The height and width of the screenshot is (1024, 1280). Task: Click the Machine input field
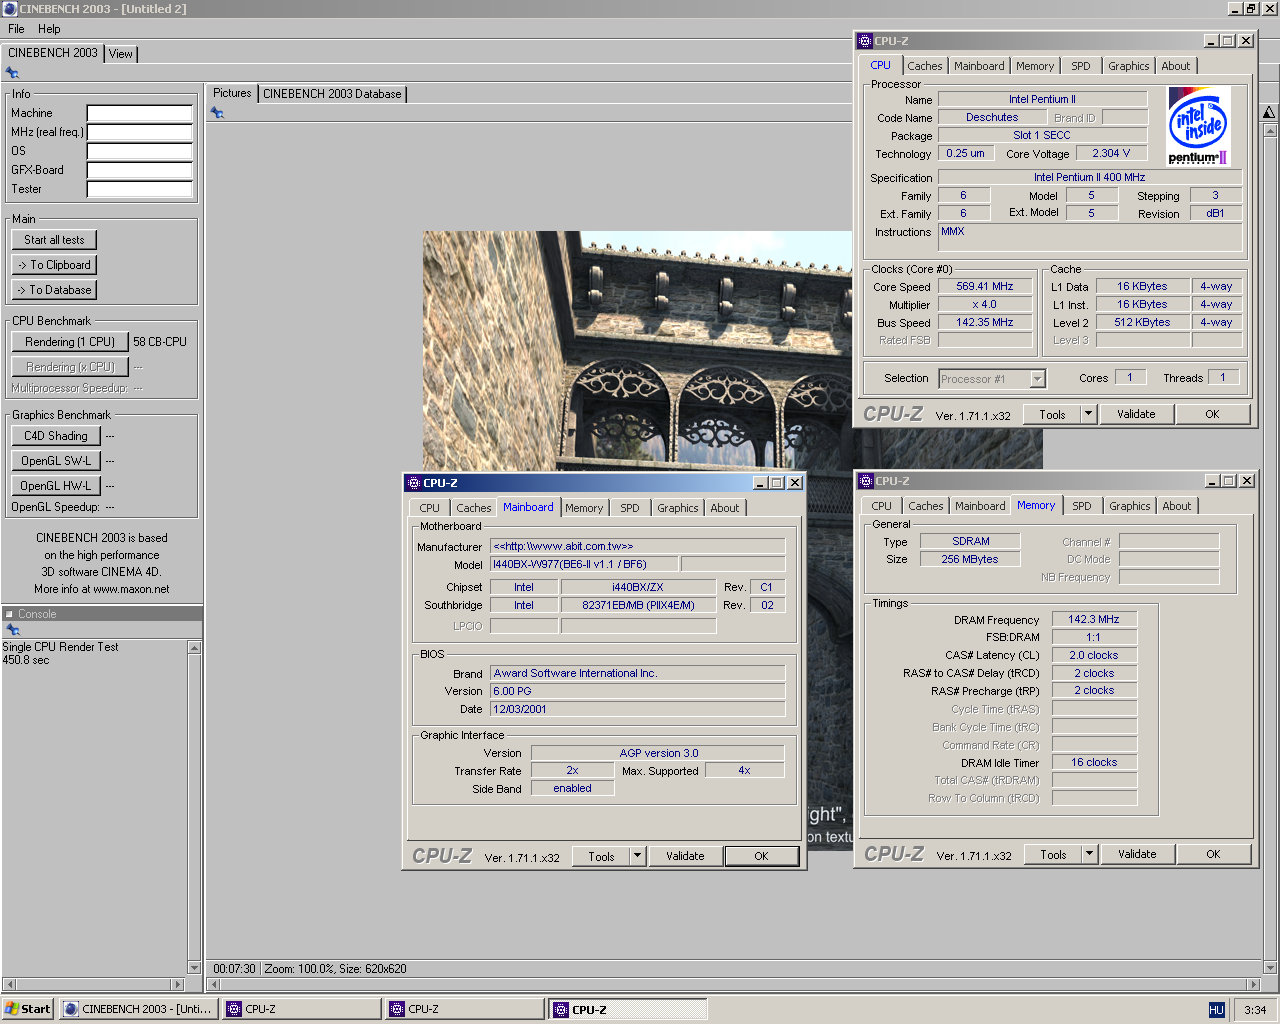point(139,113)
